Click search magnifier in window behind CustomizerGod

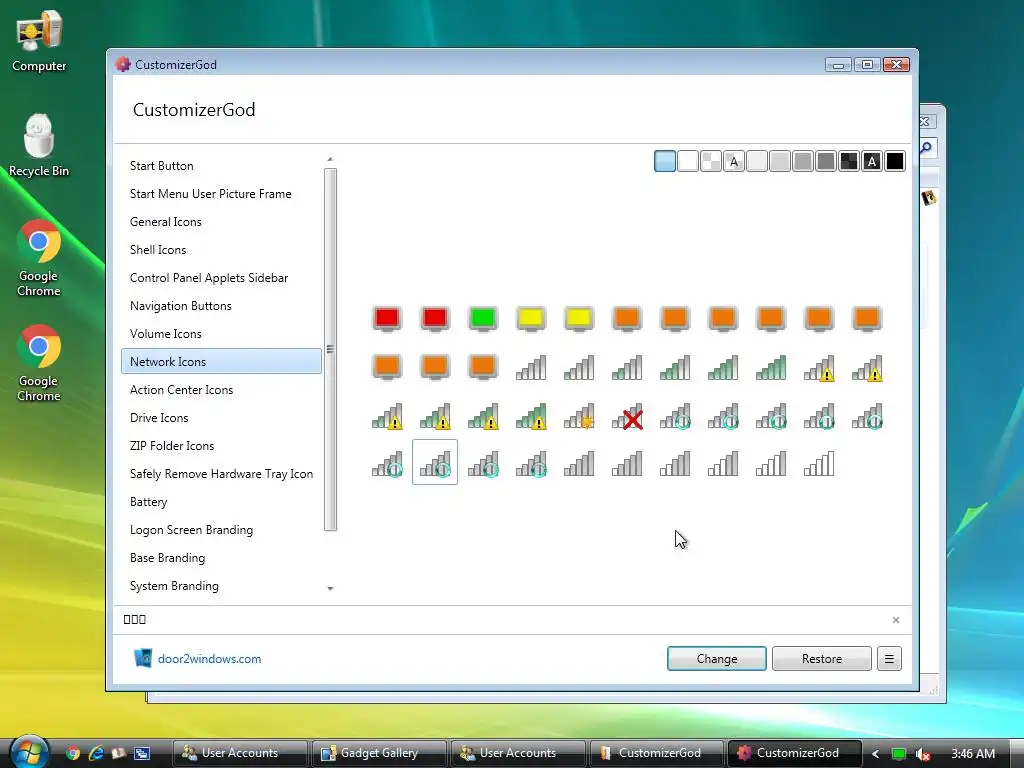(x=927, y=148)
